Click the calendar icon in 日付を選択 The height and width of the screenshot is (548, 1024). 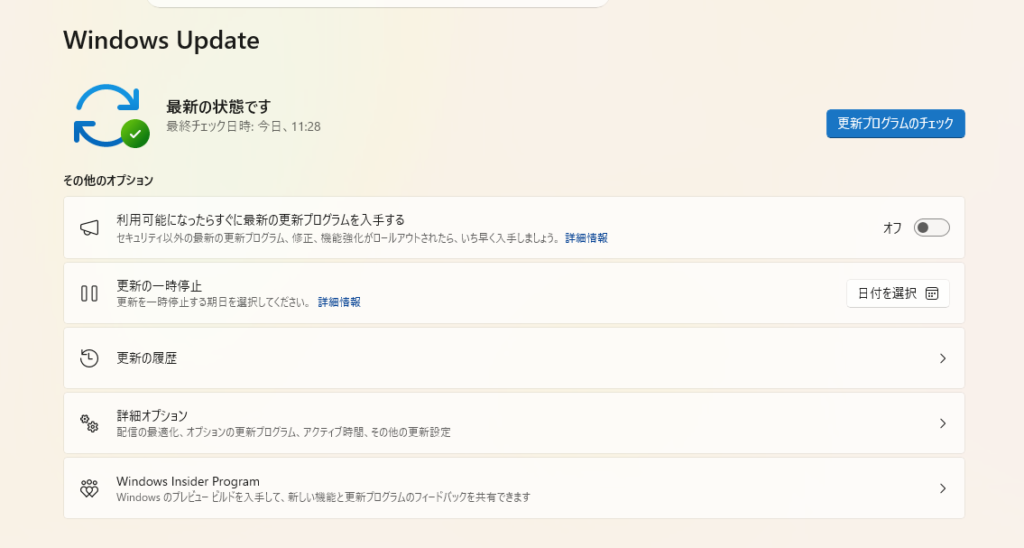(x=932, y=293)
